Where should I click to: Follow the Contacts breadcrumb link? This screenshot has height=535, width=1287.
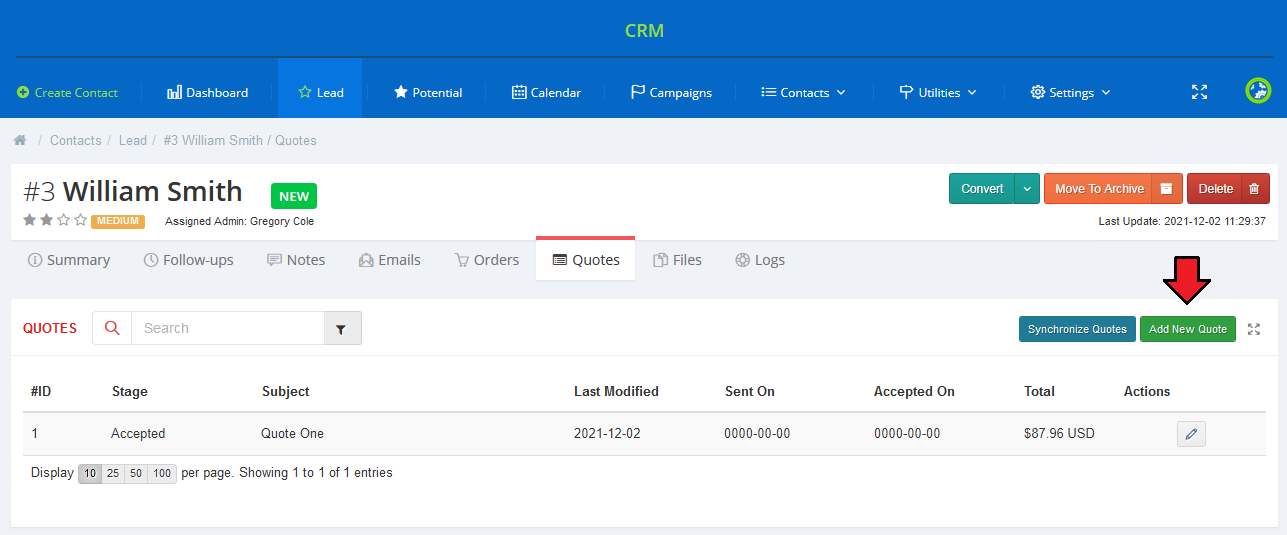(76, 141)
